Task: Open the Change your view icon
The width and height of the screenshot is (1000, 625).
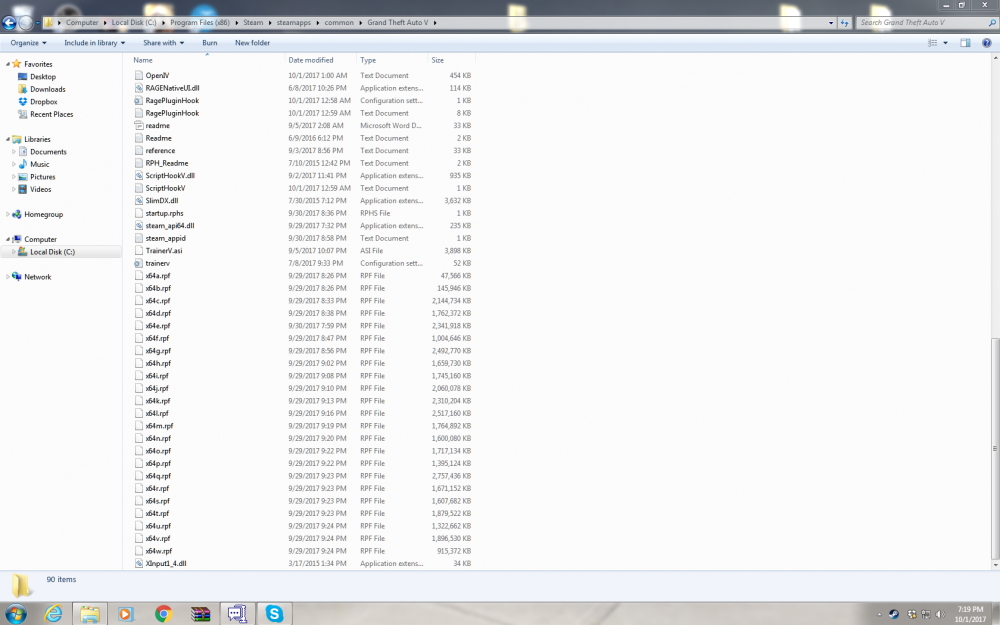Action: 932,43
